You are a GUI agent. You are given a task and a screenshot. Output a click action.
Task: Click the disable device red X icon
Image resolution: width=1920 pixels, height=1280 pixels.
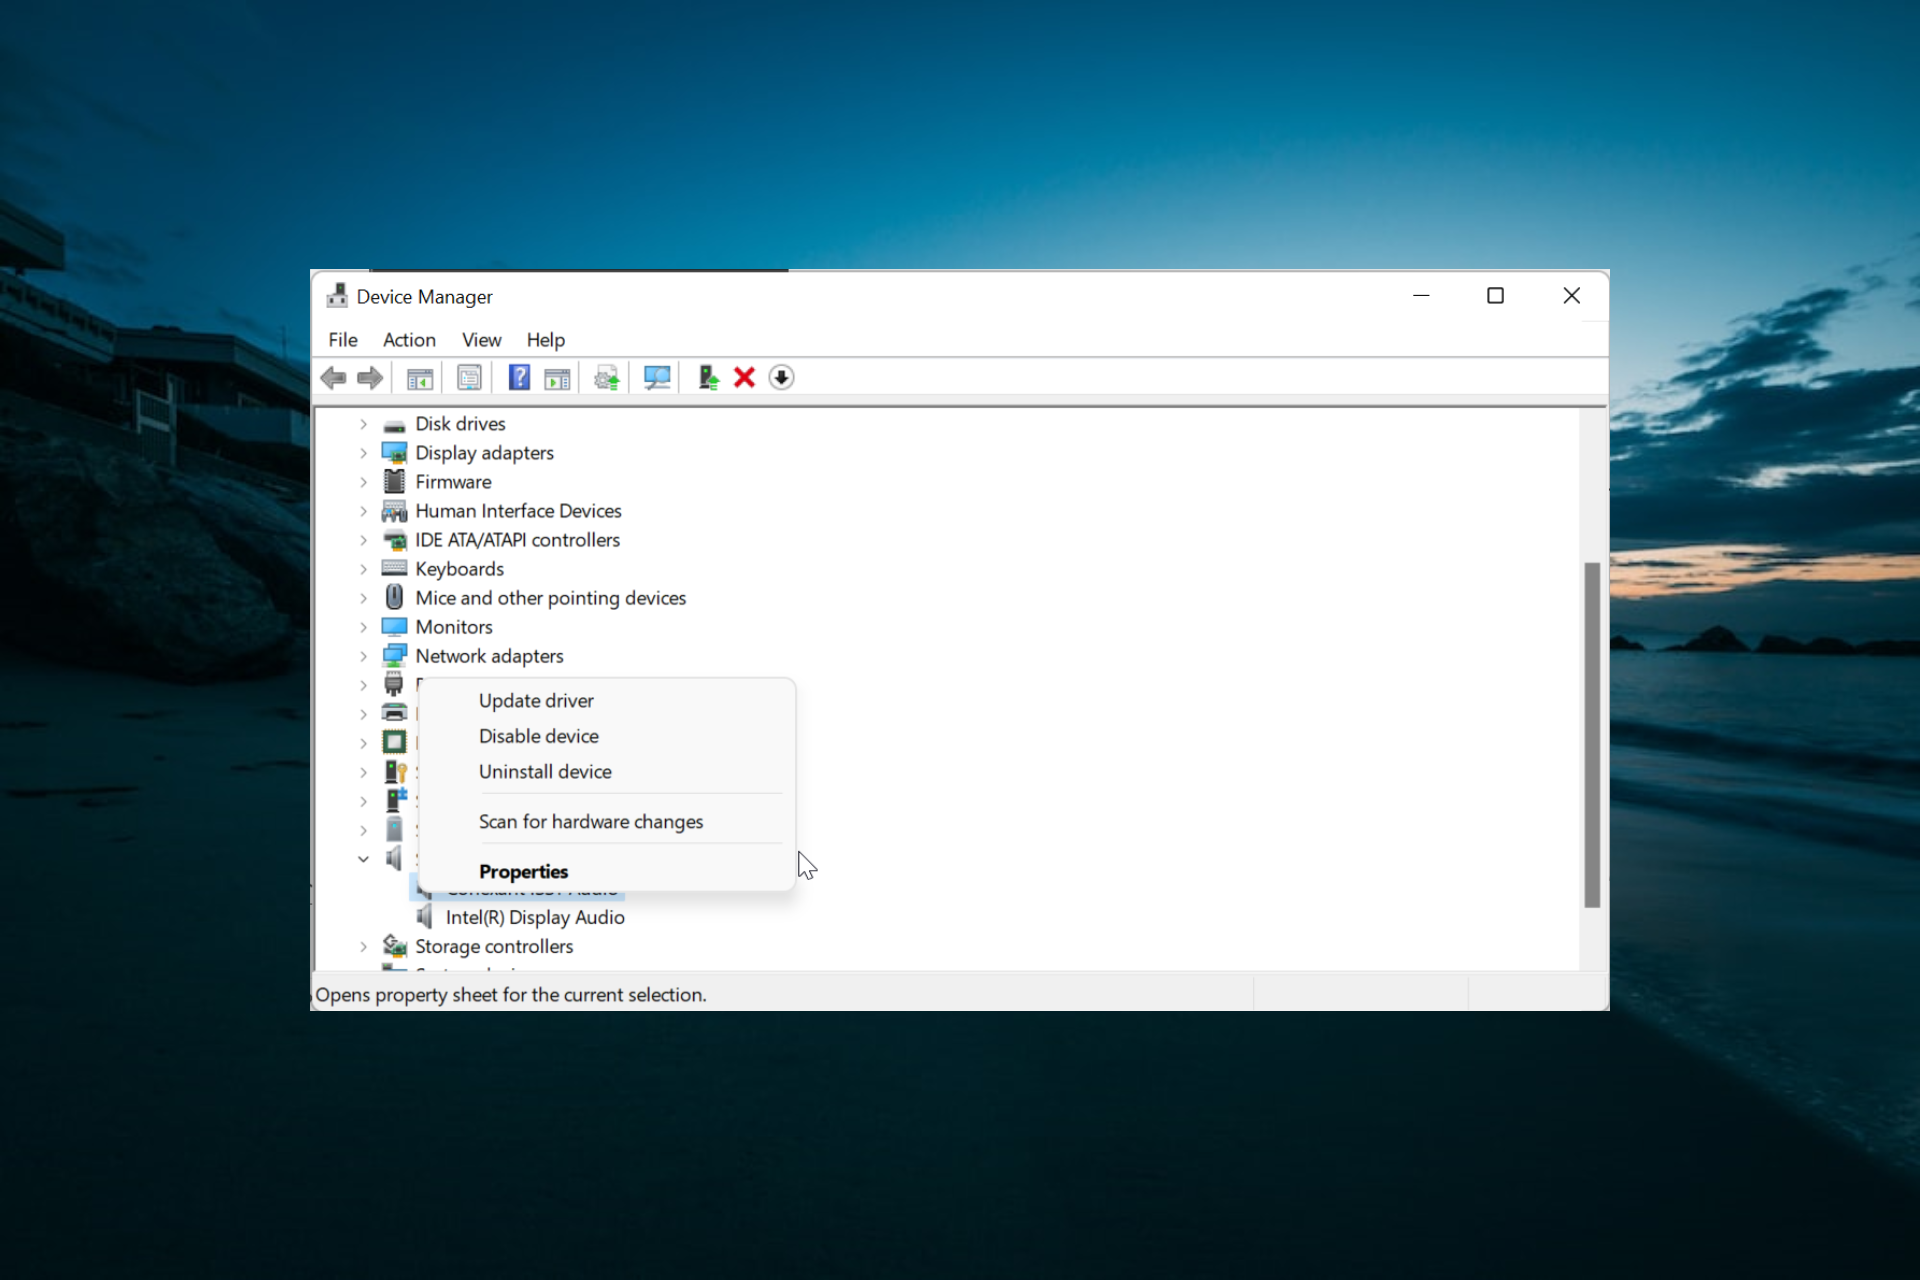pos(744,377)
